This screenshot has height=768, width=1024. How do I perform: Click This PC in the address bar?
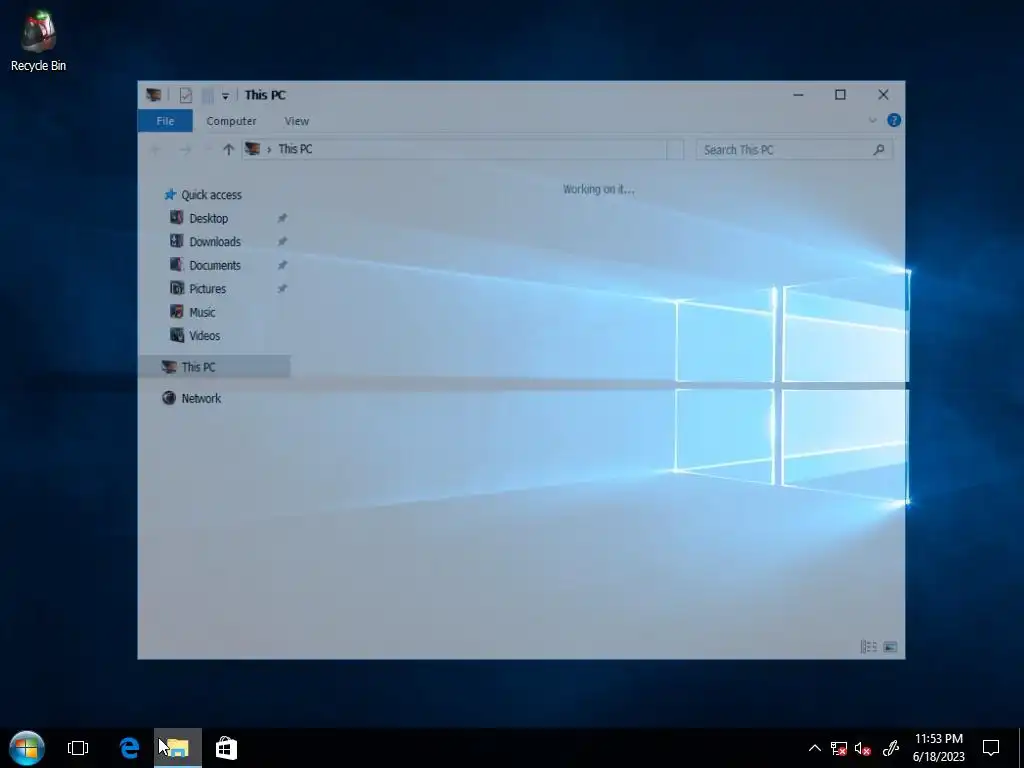(x=295, y=149)
